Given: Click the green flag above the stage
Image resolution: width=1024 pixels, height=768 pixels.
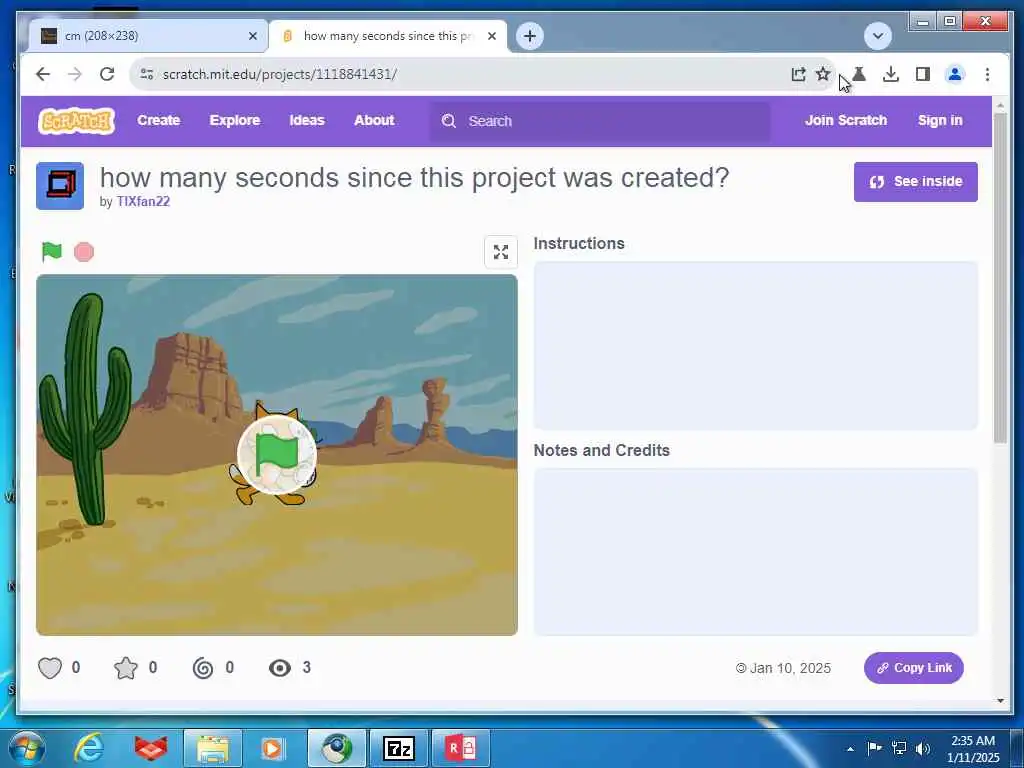Looking at the screenshot, I should point(52,251).
